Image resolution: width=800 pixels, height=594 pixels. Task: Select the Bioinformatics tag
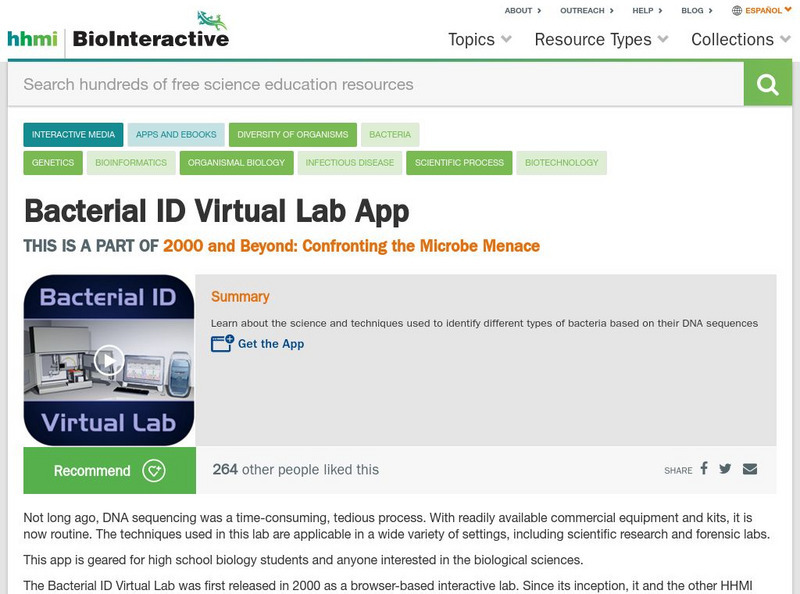tap(131, 163)
